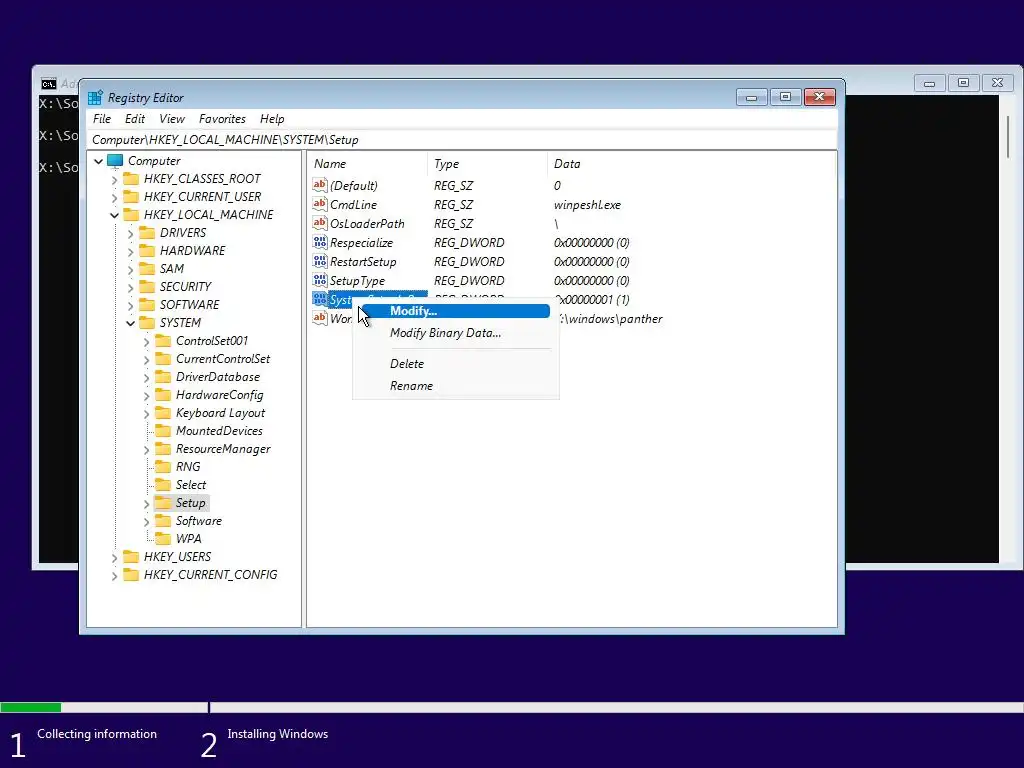The height and width of the screenshot is (768, 1024).
Task: Collapse the HKEY_LOCAL_MACHINE node
Action: coord(115,215)
